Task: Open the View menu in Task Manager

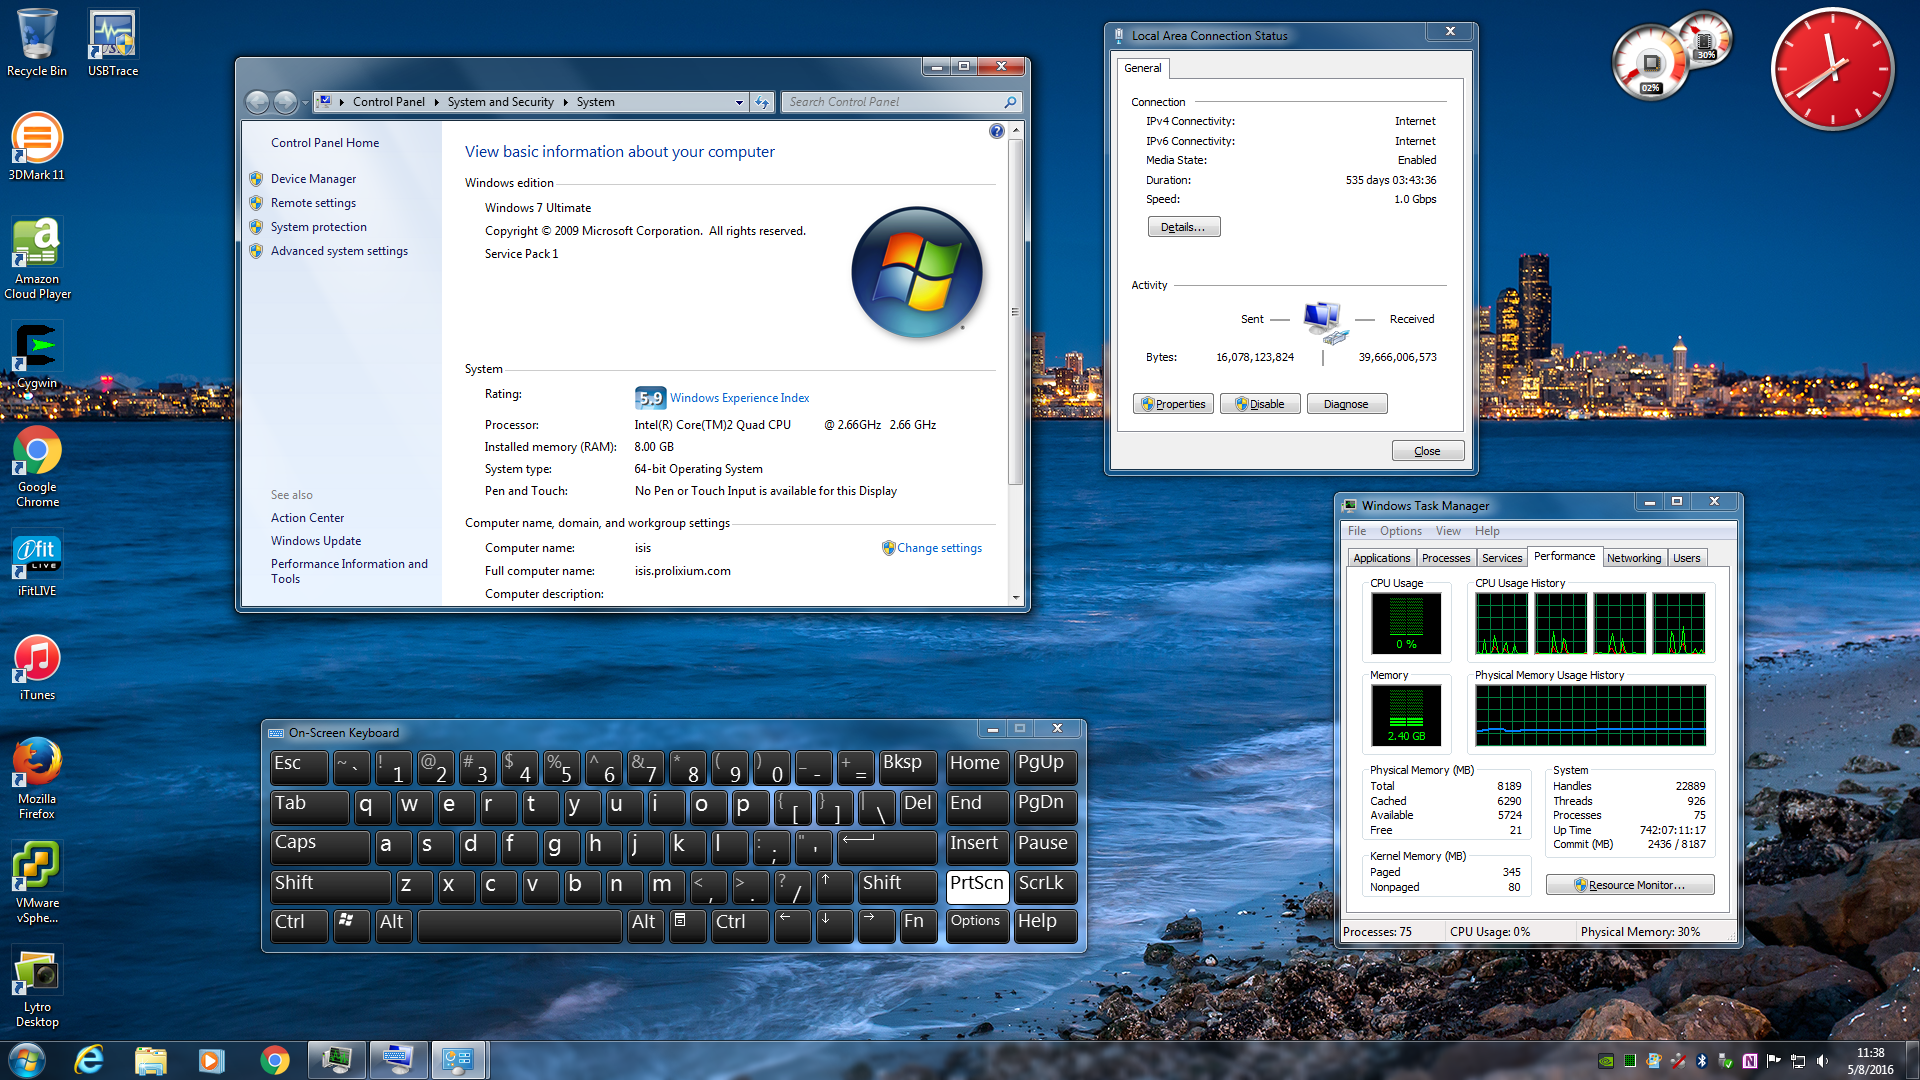Action: point(1448,531)
